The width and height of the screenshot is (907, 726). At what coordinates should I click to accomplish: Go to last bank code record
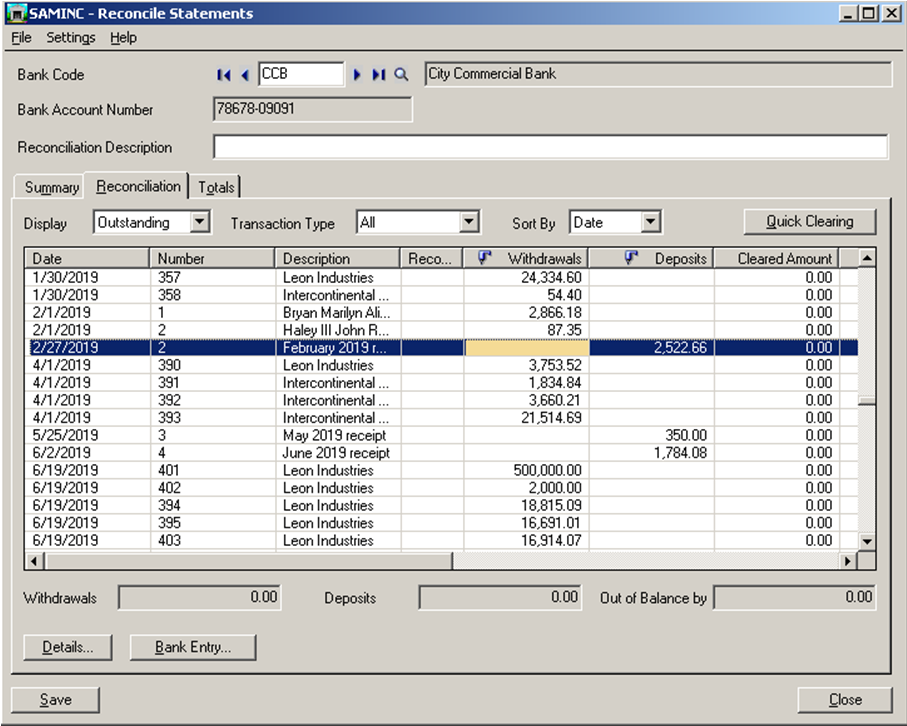tap(378, 75)
